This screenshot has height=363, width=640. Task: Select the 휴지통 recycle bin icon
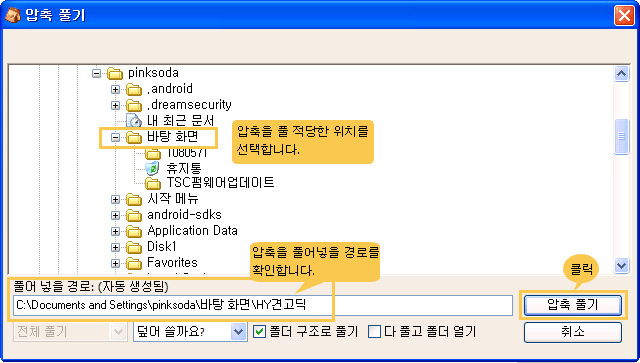[153, 168]
